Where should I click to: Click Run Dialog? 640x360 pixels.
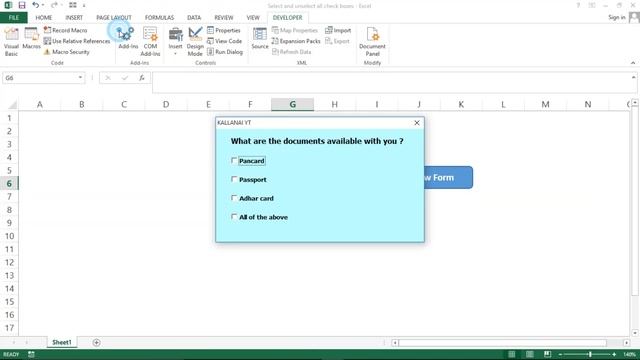225,52
